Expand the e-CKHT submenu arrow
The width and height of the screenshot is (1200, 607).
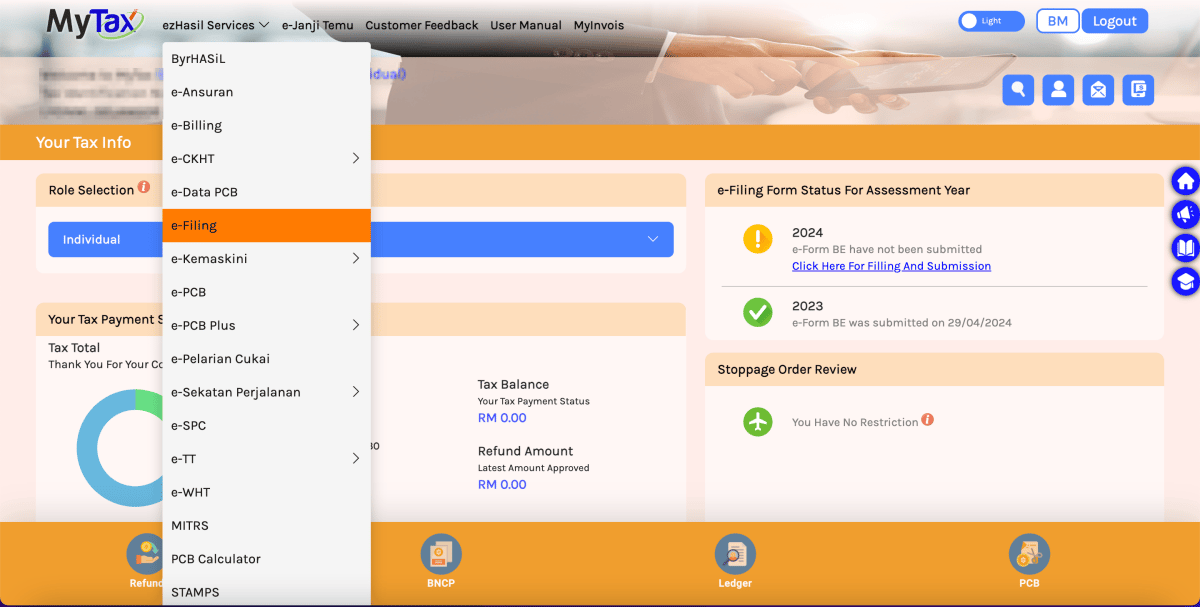point(356,158)
